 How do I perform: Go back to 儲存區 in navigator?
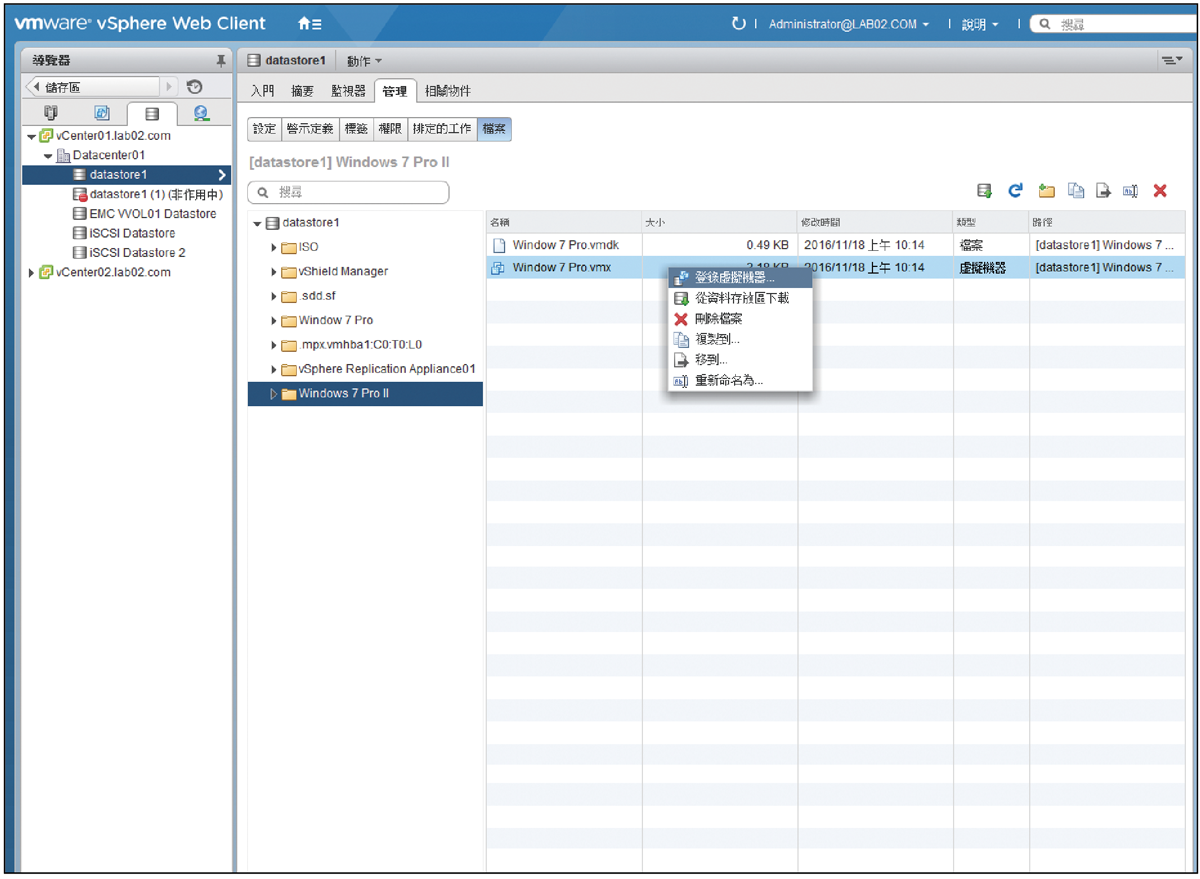91,87
